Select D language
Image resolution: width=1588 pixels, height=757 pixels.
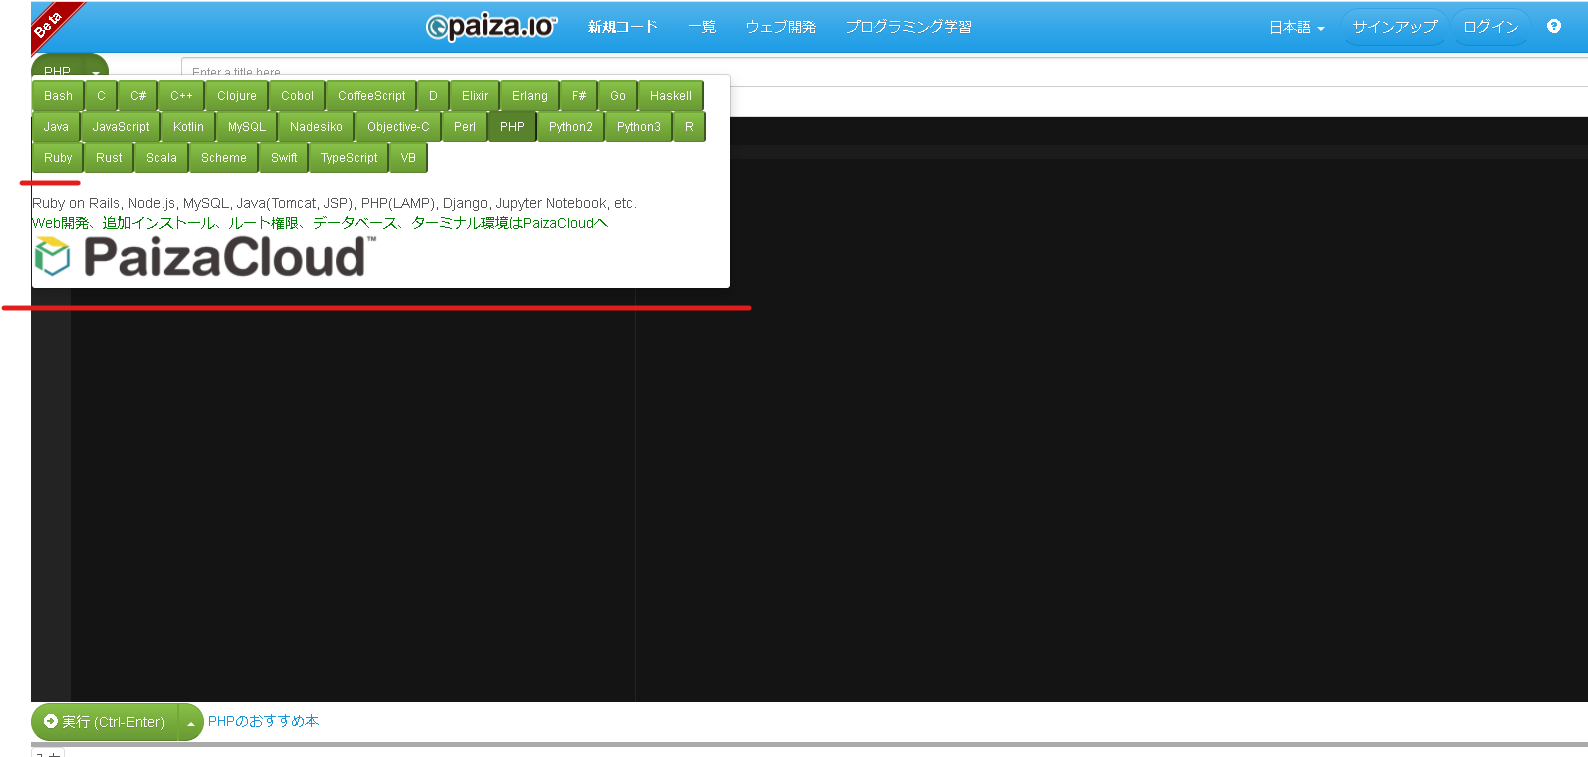pos(433,96)
